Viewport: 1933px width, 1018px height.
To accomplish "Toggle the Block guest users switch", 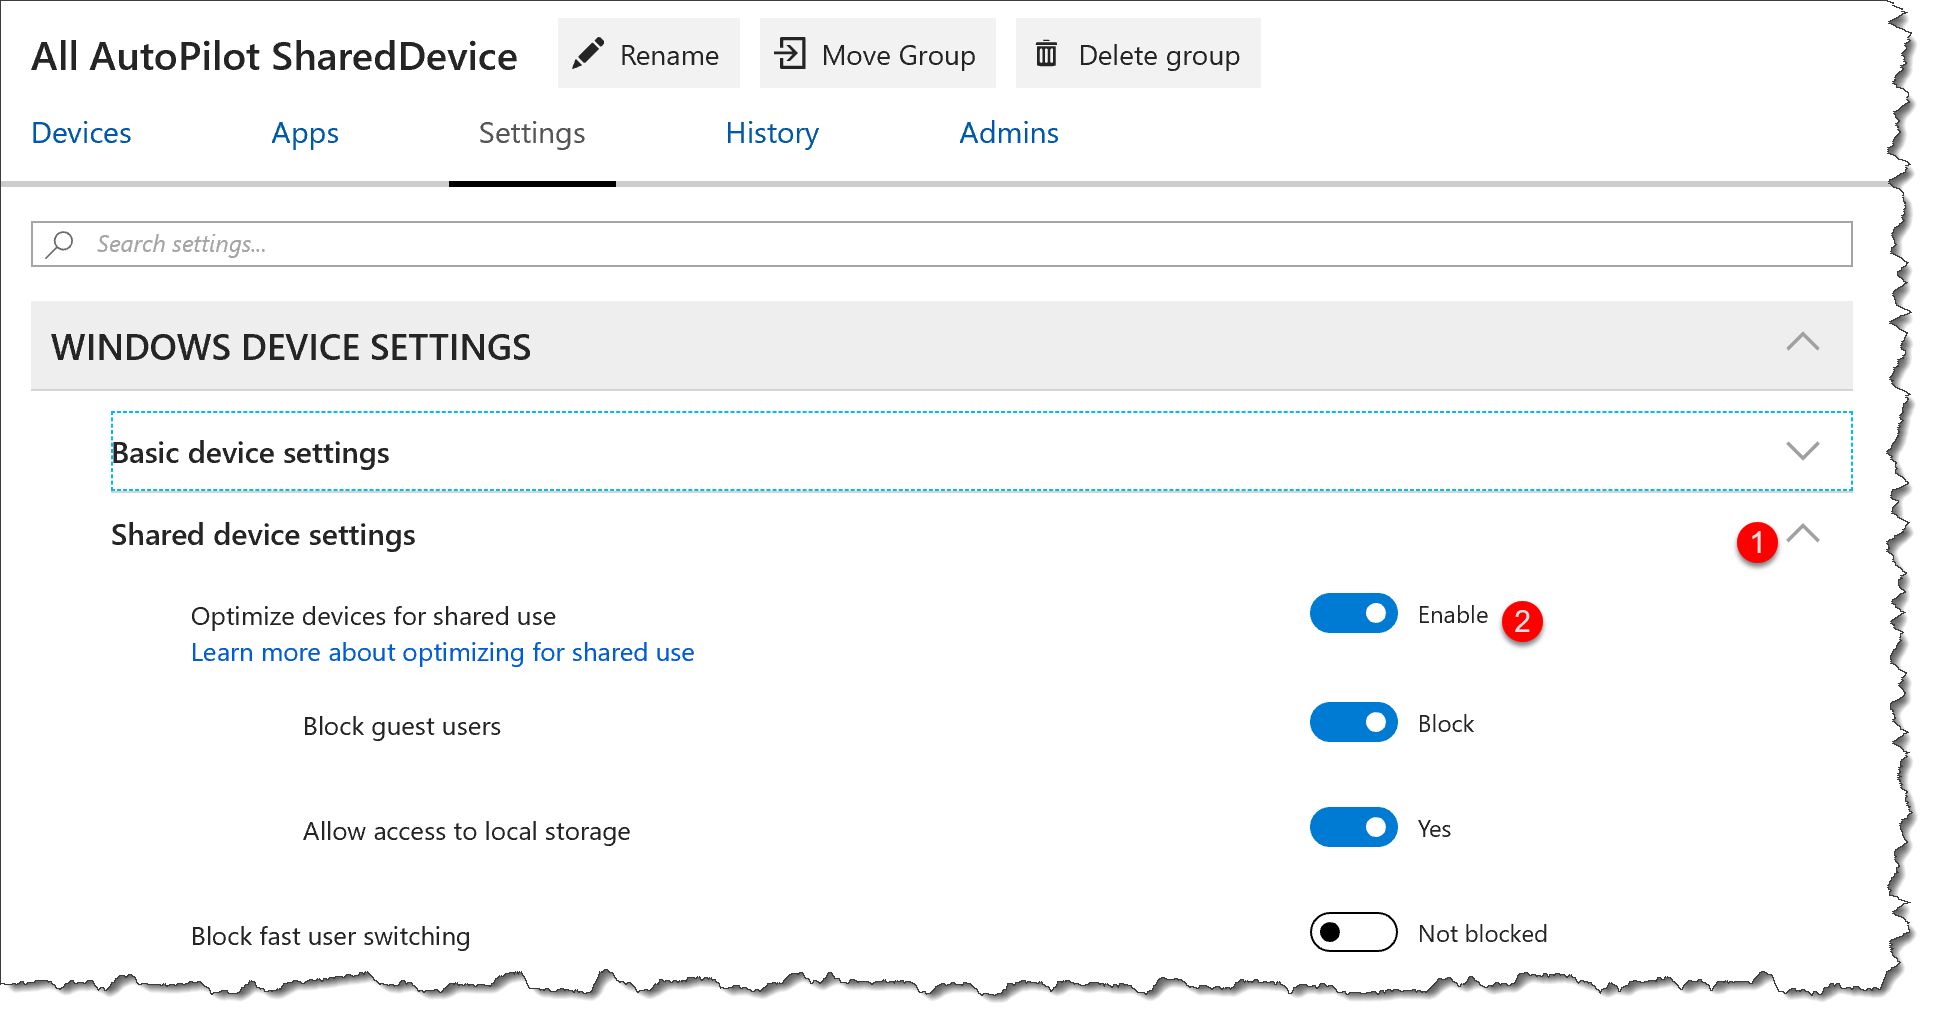I will click(x=1353, y=722).
